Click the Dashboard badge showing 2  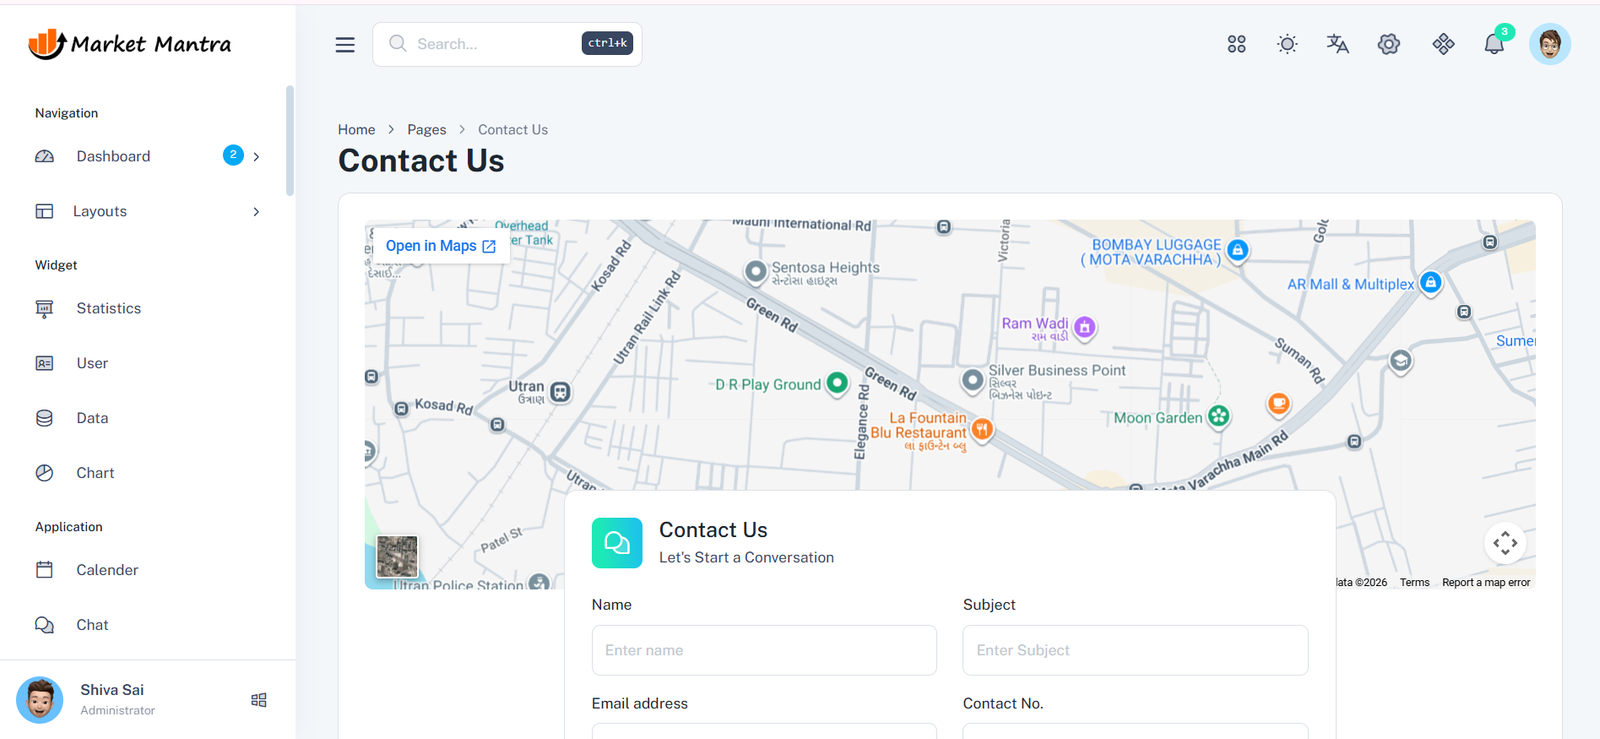pos(233,155)
